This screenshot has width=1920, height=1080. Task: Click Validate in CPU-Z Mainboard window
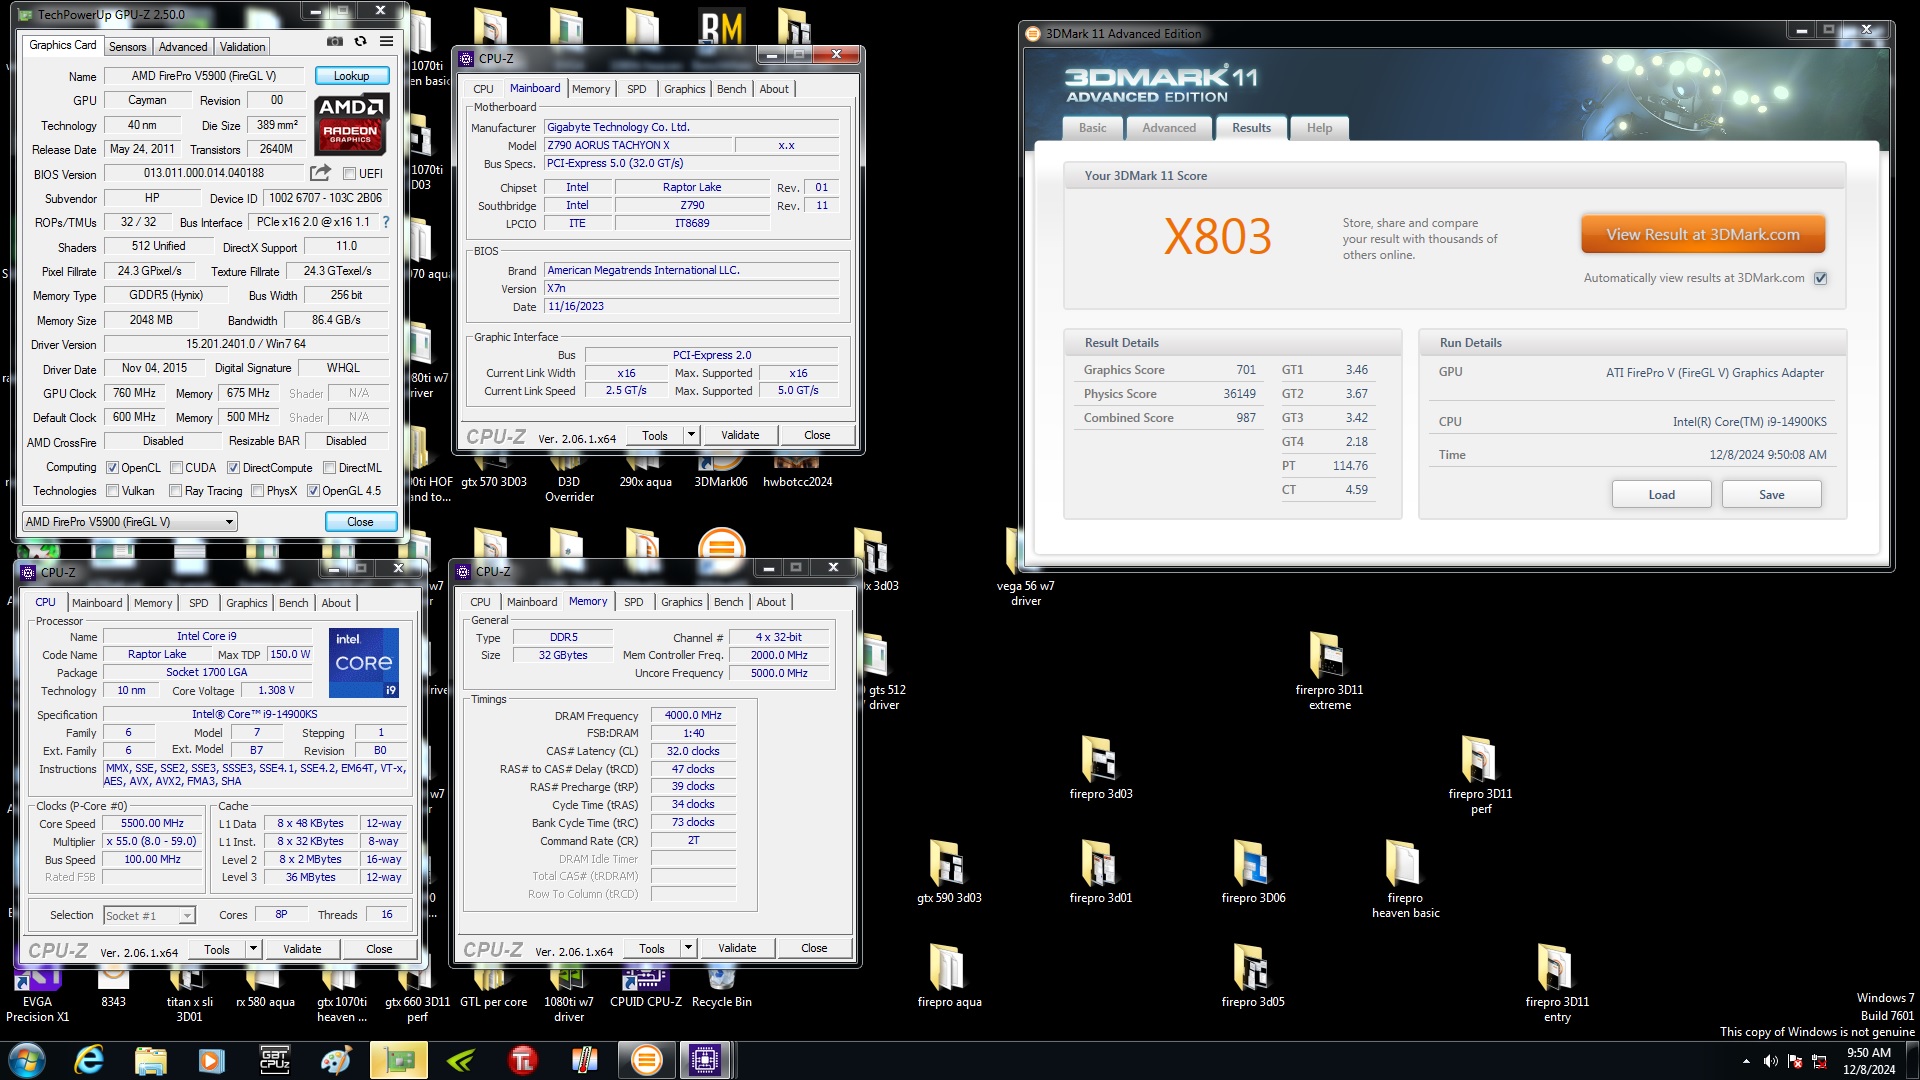740,435
